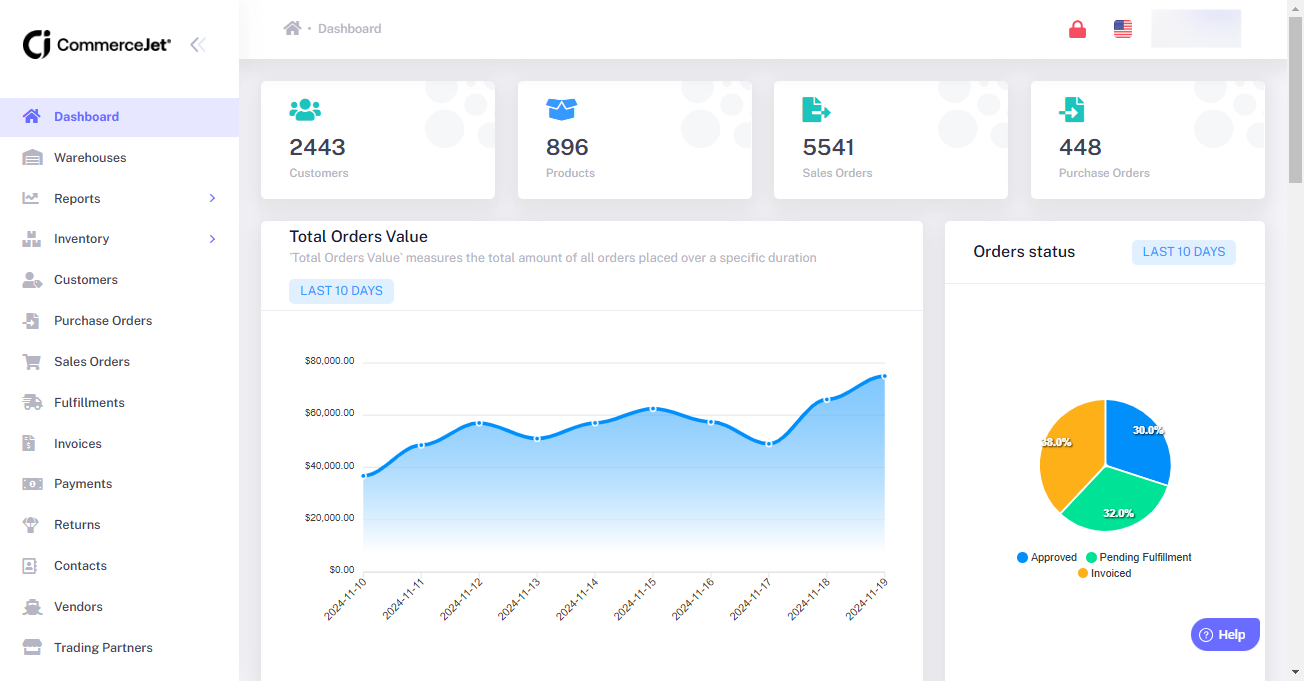Click the 5541 Sales Orders count

828,147
